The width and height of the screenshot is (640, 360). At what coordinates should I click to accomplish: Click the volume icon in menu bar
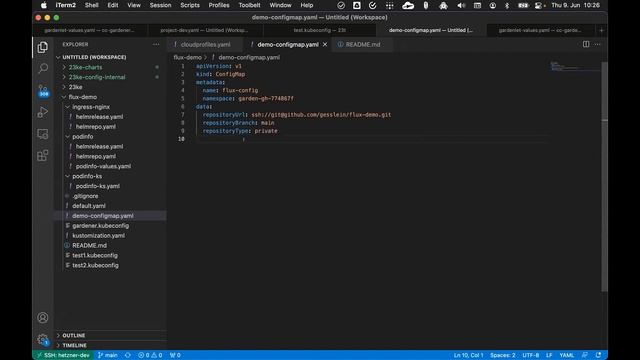(461, 5)
